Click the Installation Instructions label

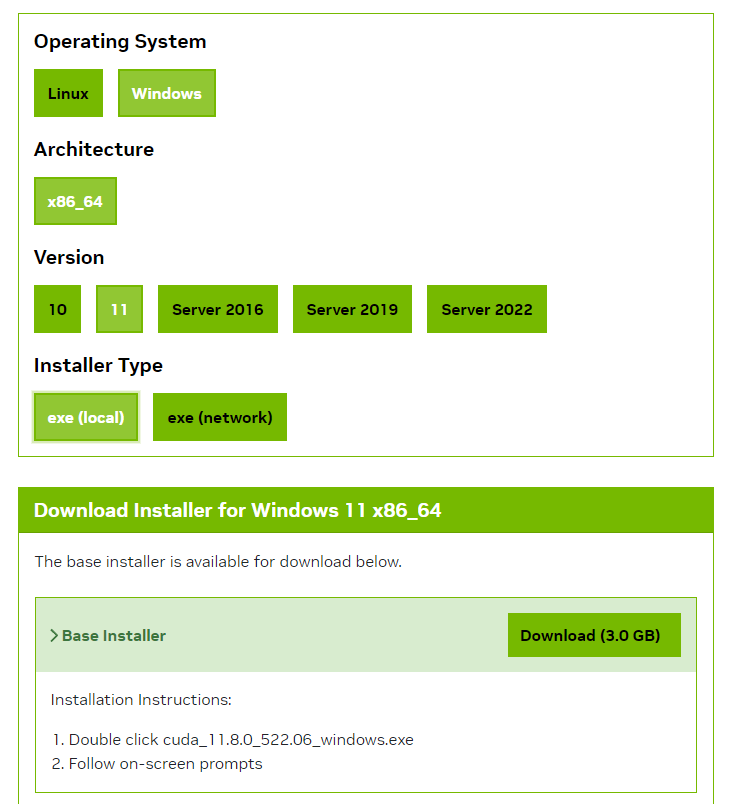pos(141,700)
